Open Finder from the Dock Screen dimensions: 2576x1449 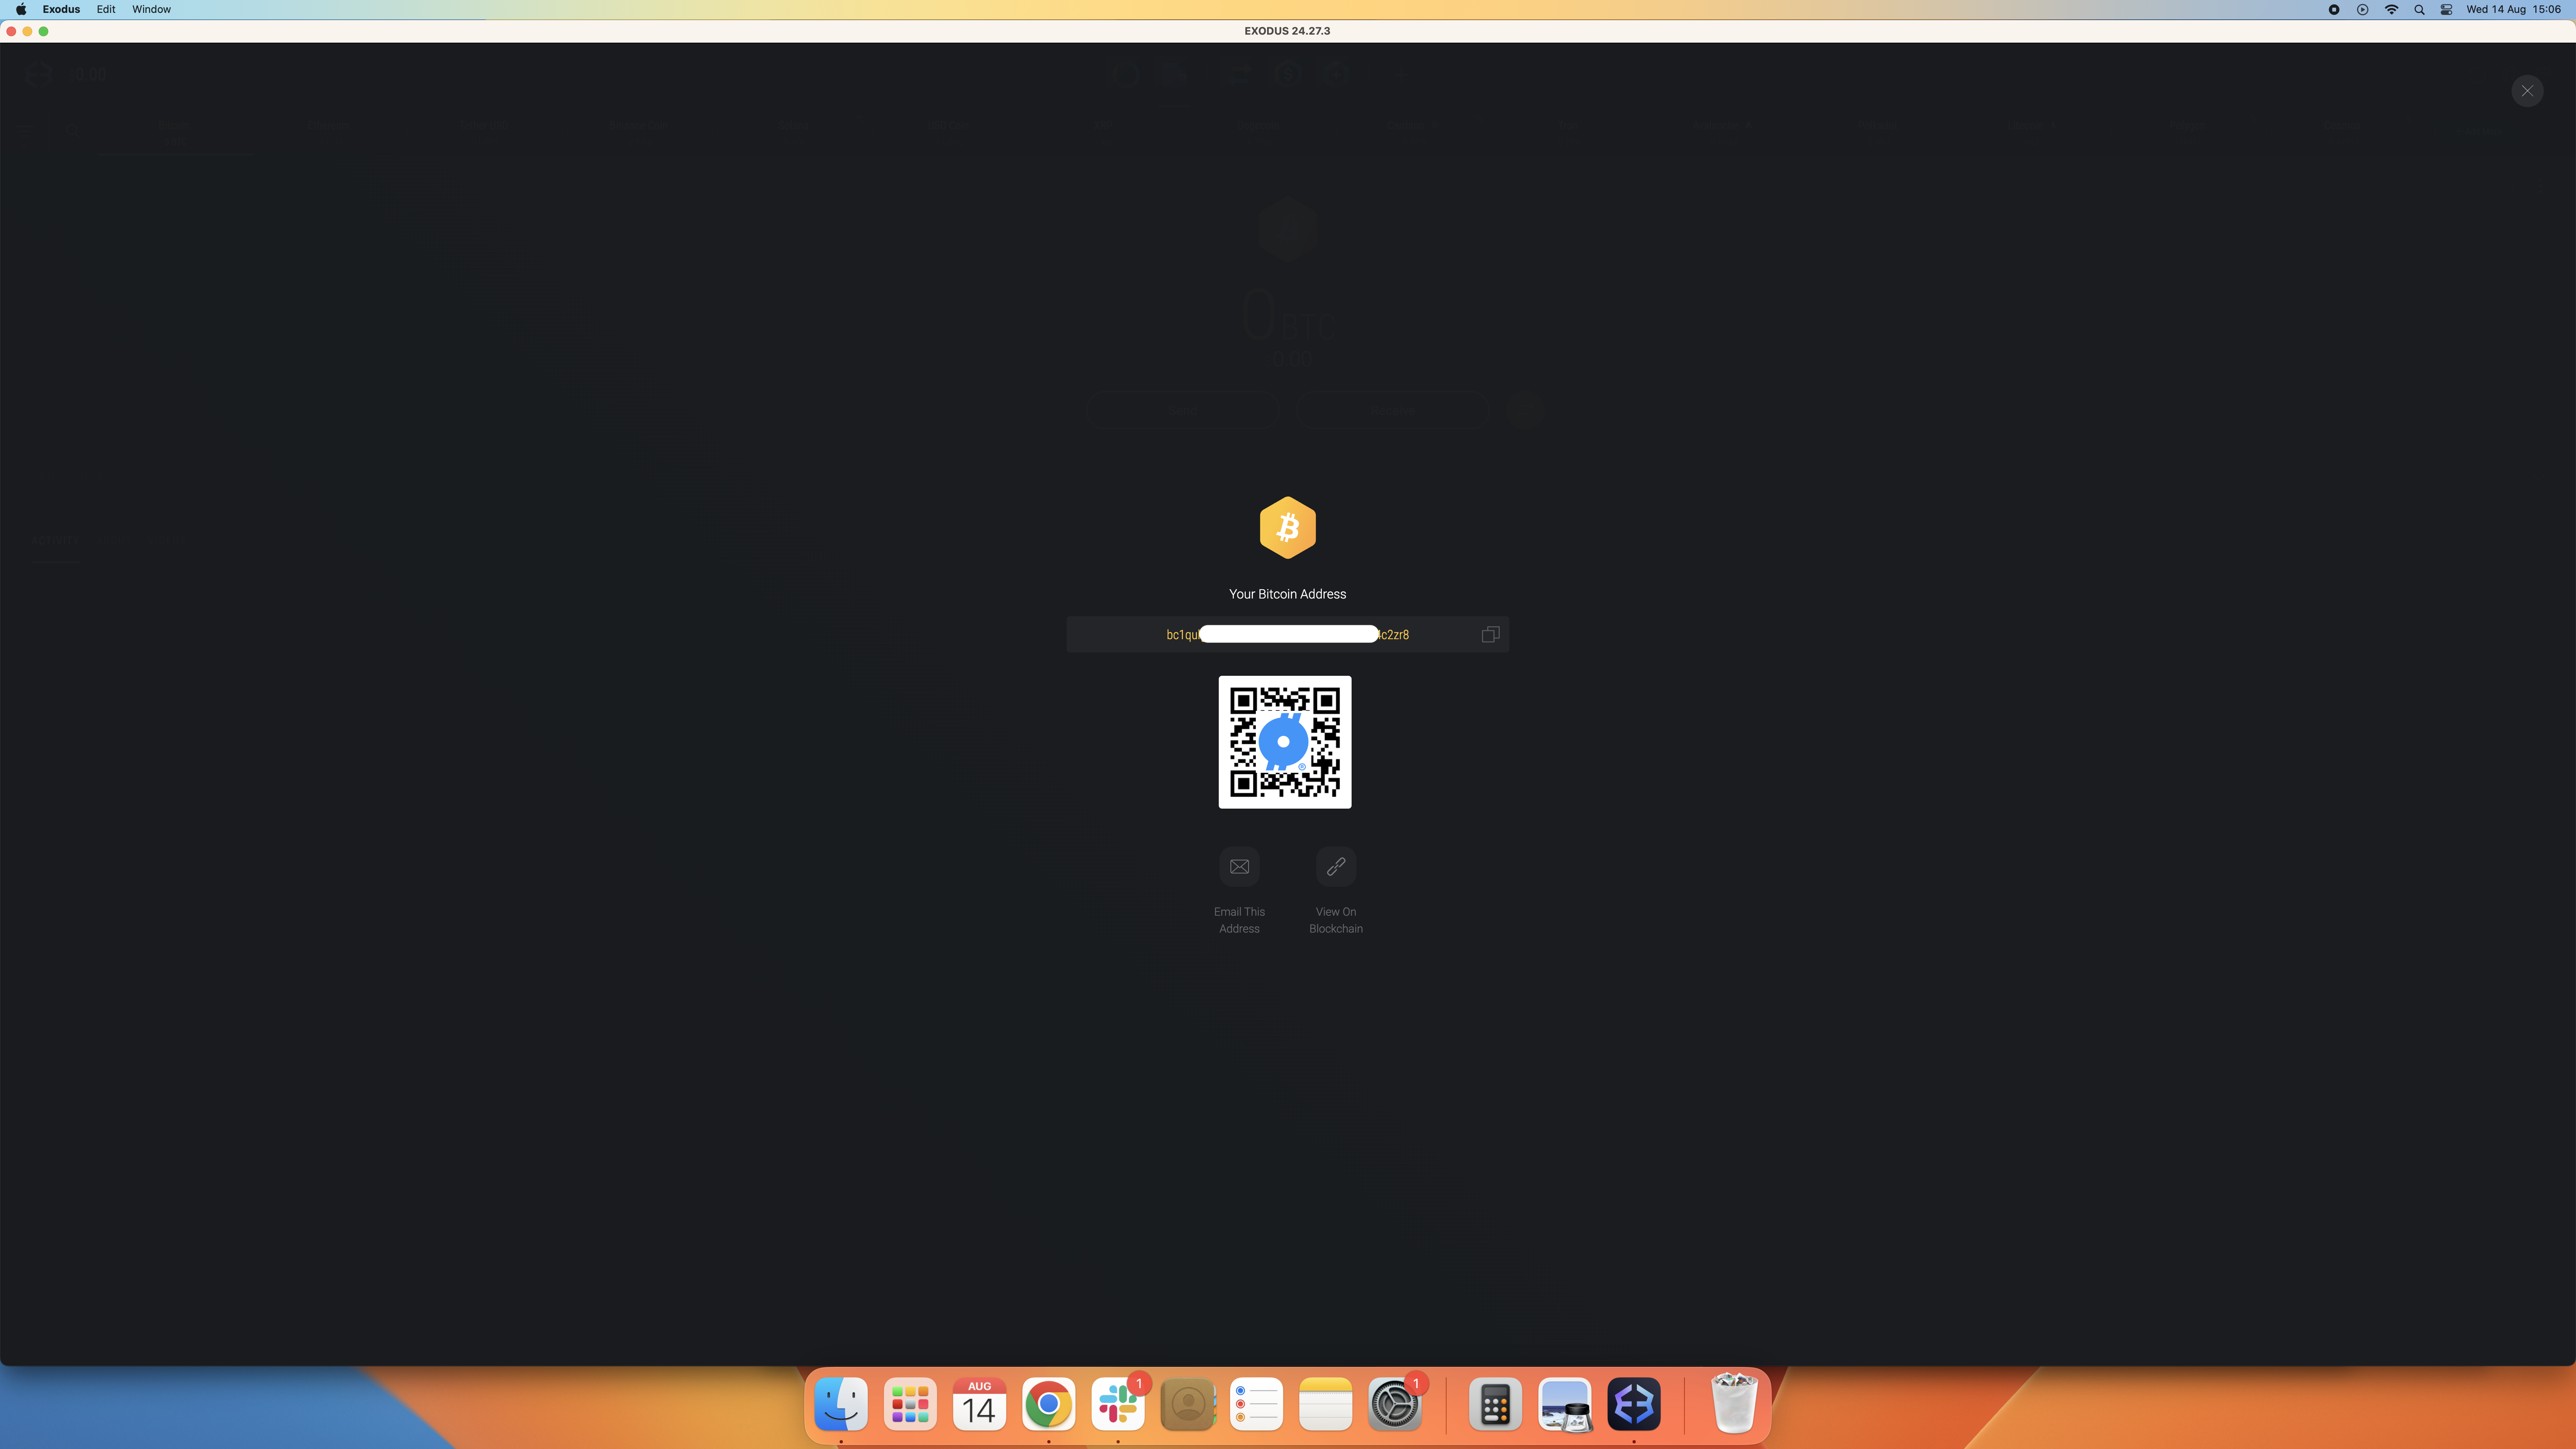click(841, 1404)
